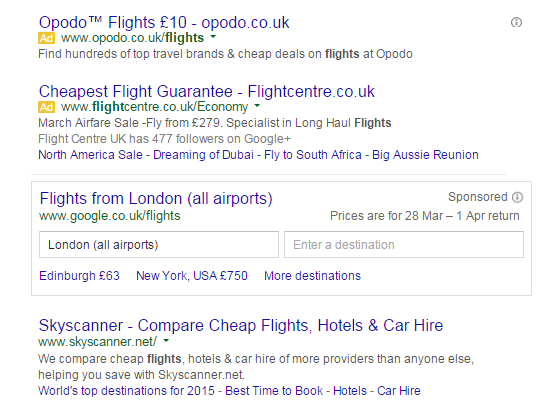The image size is (544, 406).
Task: Open the Dreaming of Dubai sitelink
Action: [x=203, y=155]
